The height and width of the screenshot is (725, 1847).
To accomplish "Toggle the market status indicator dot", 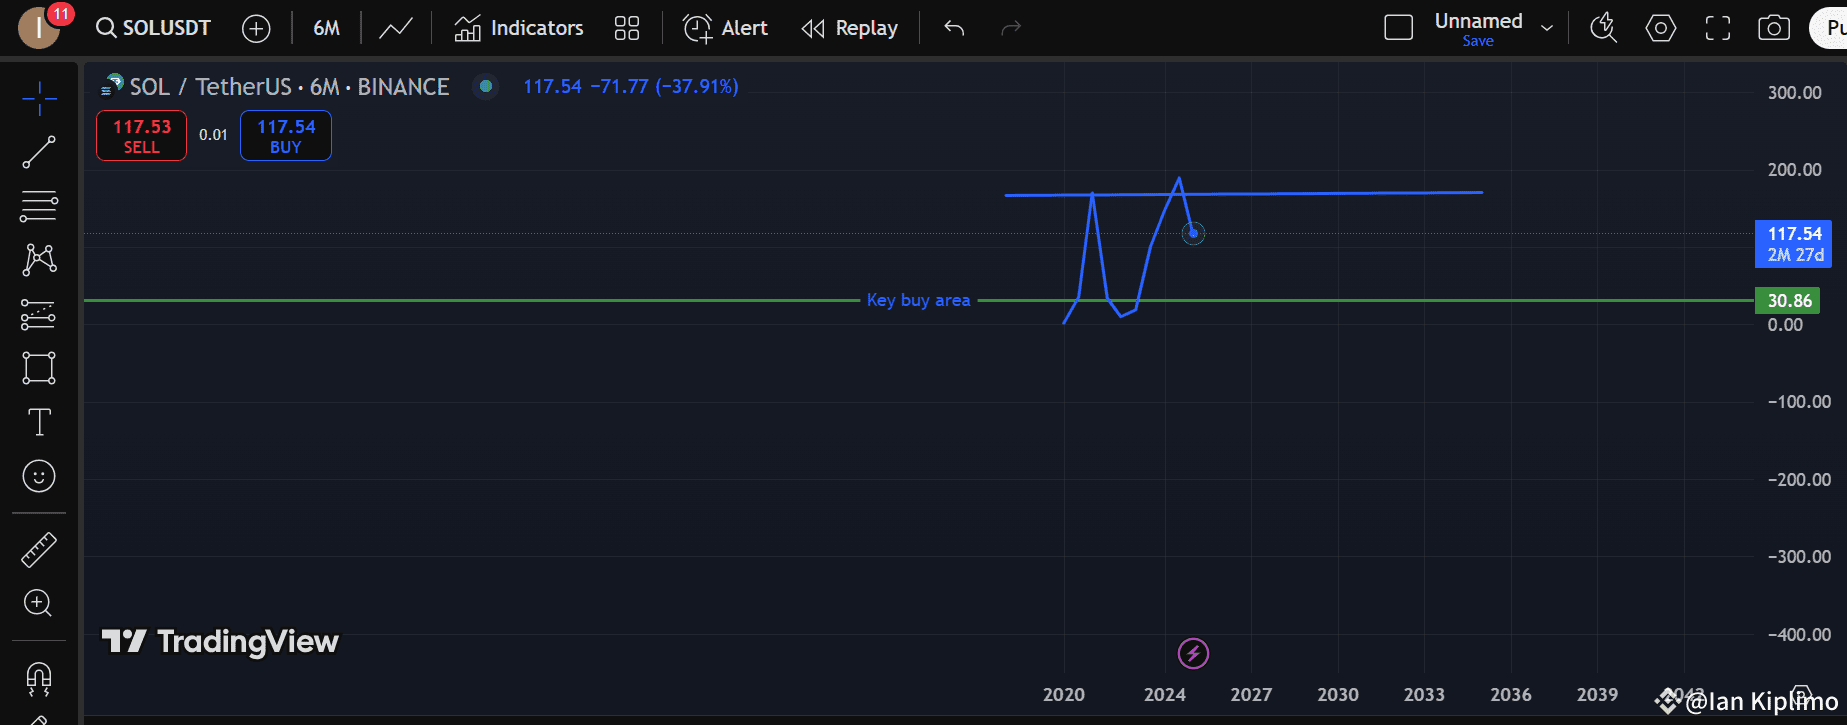I will (485, 87).
